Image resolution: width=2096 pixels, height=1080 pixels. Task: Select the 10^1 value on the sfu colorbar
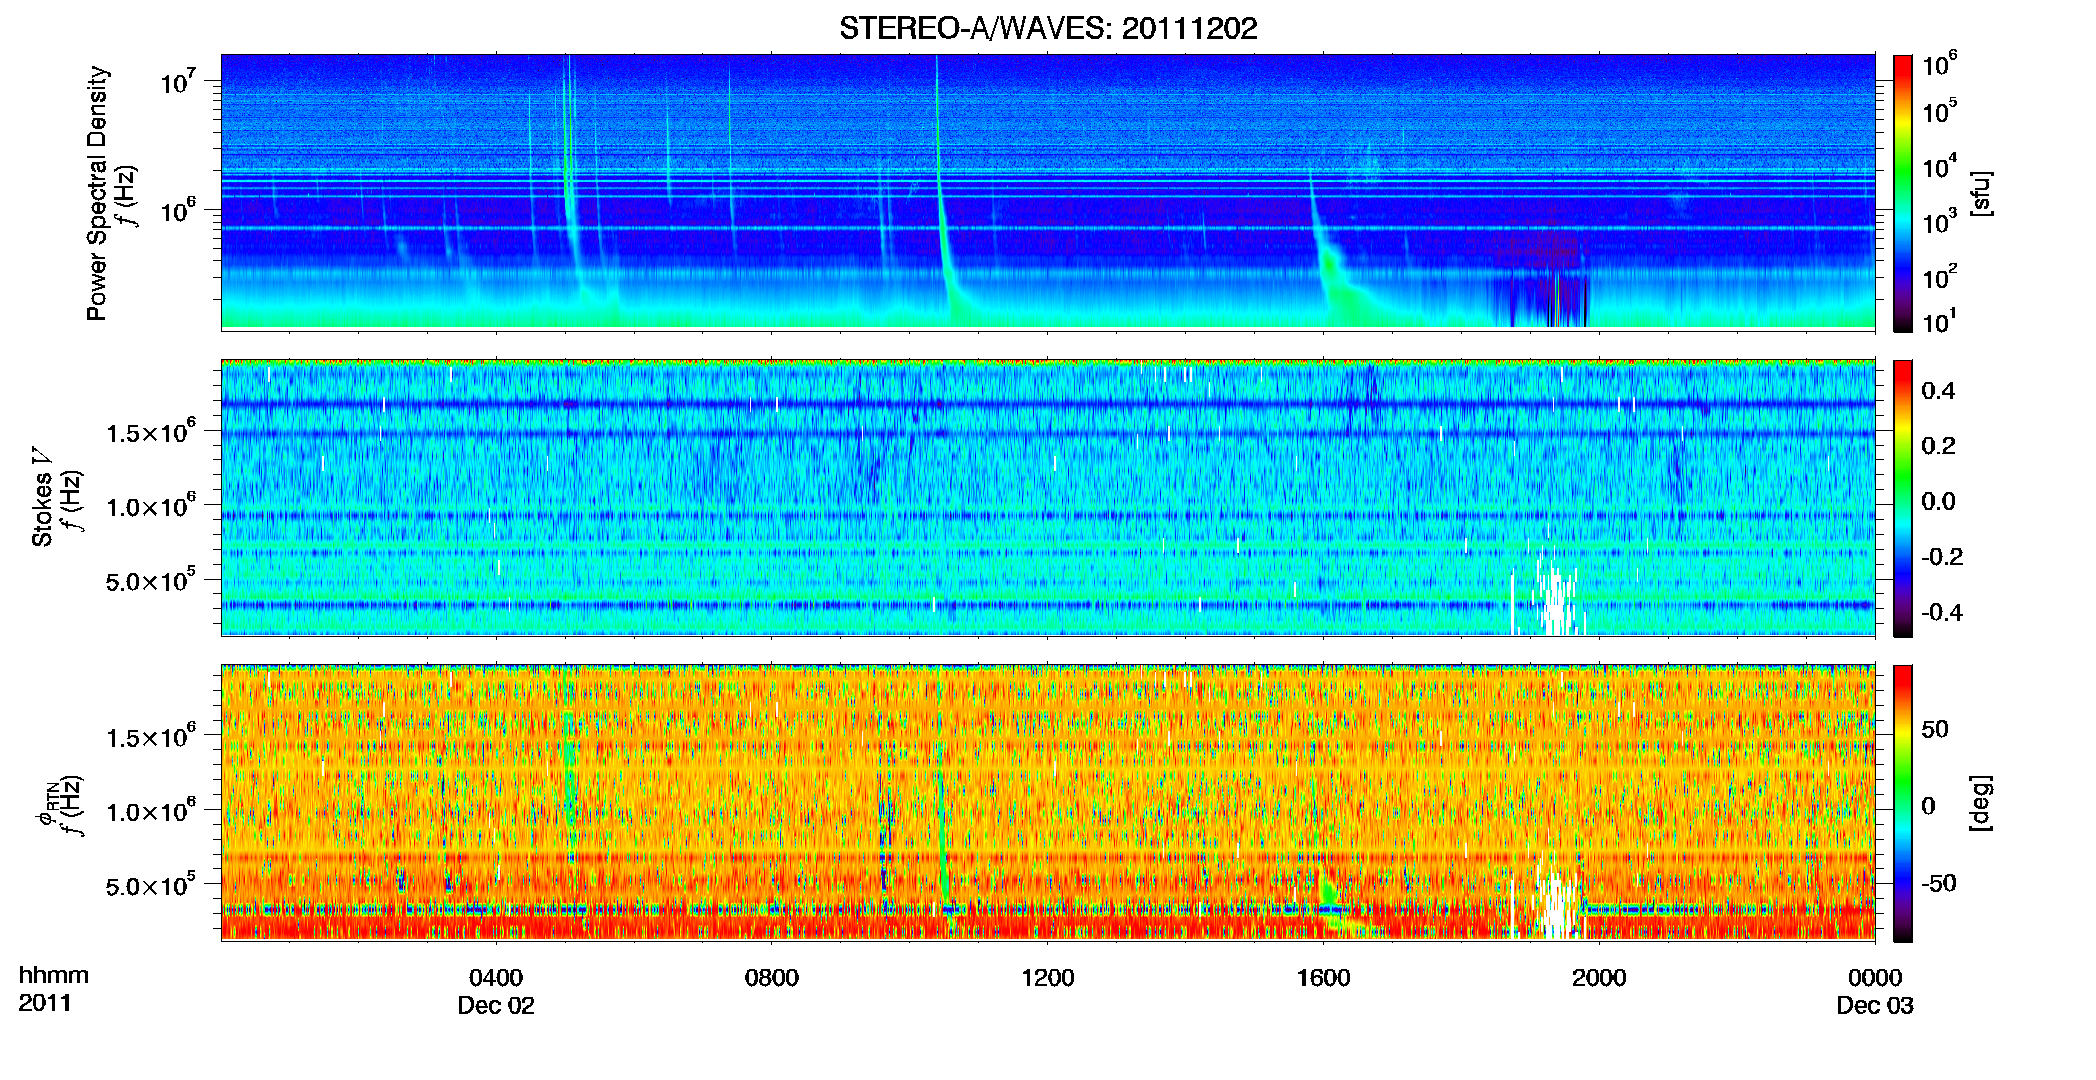tap(1940, 321)
